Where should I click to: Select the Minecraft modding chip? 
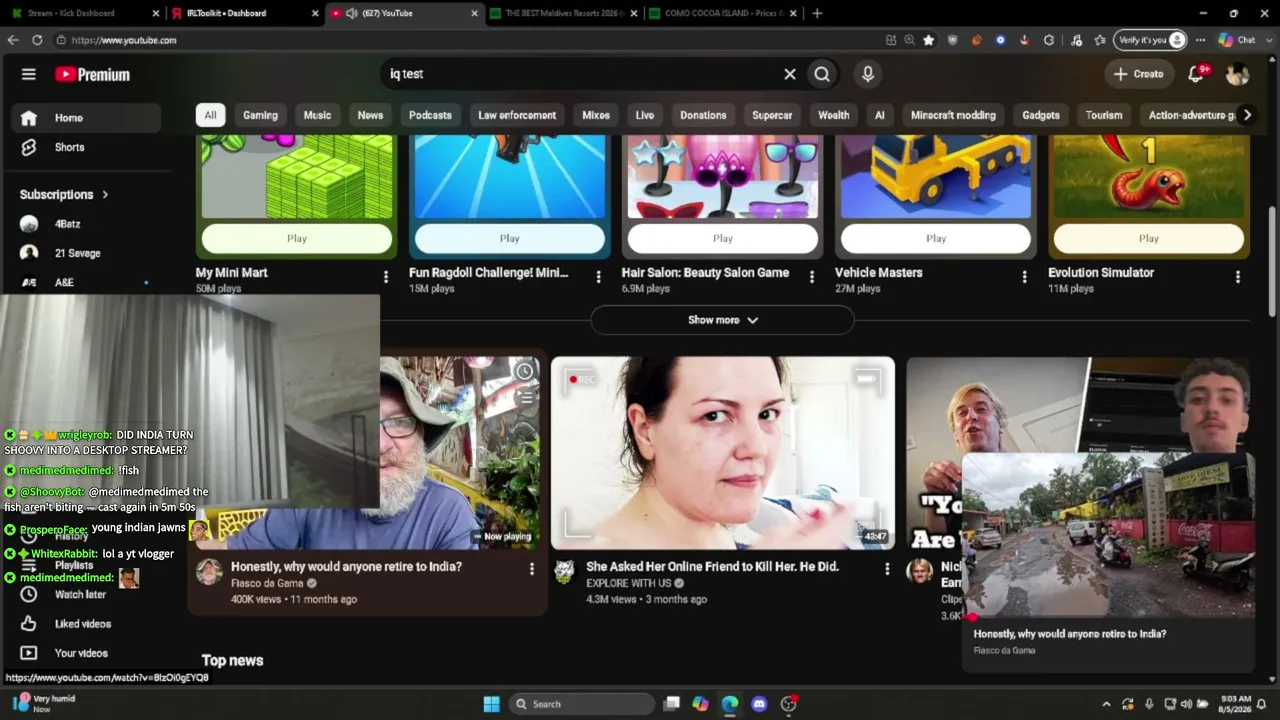[x=953, y=115]
